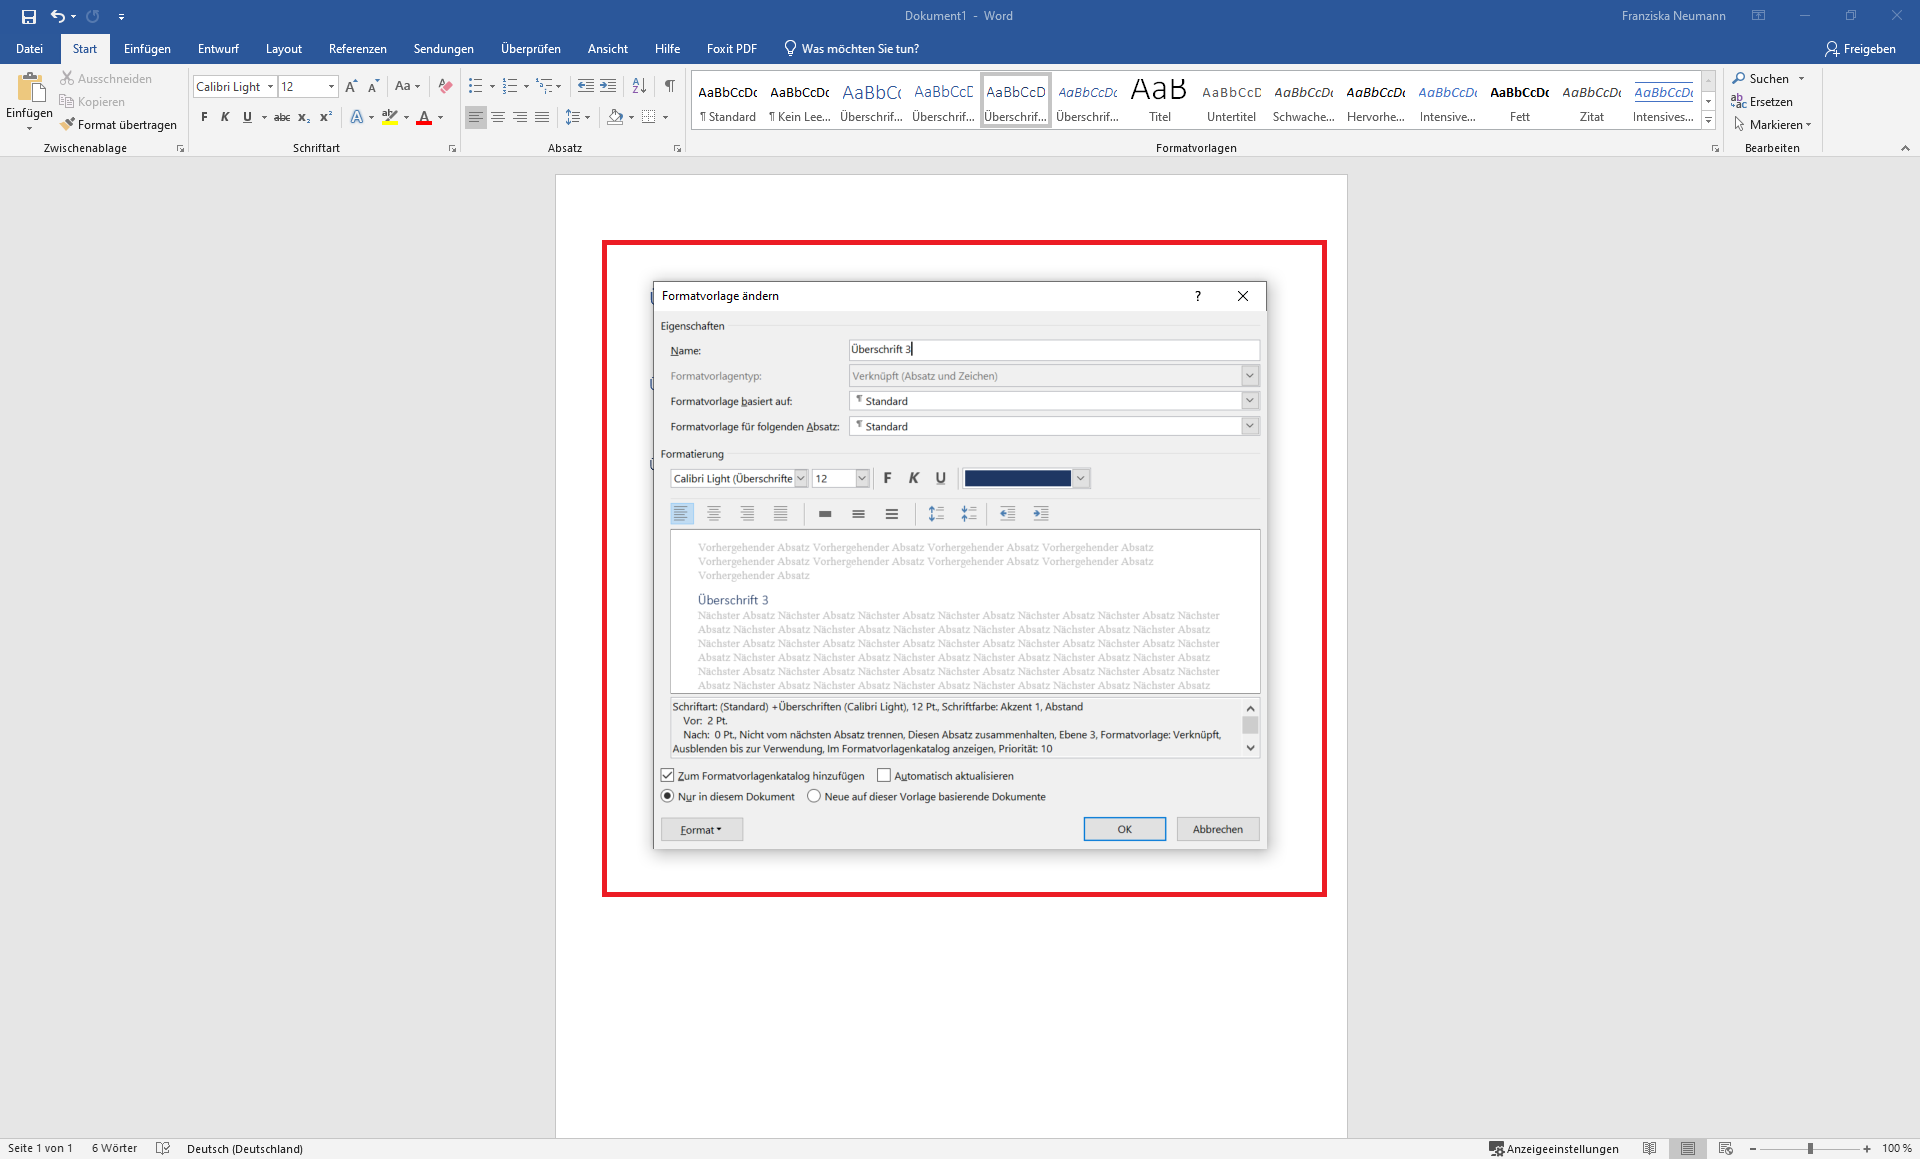This screenshot has height=1159, width=1920.
Task: Increase indent using the dialog icon
Action: pyautogui.click(x=1040, y=514)
